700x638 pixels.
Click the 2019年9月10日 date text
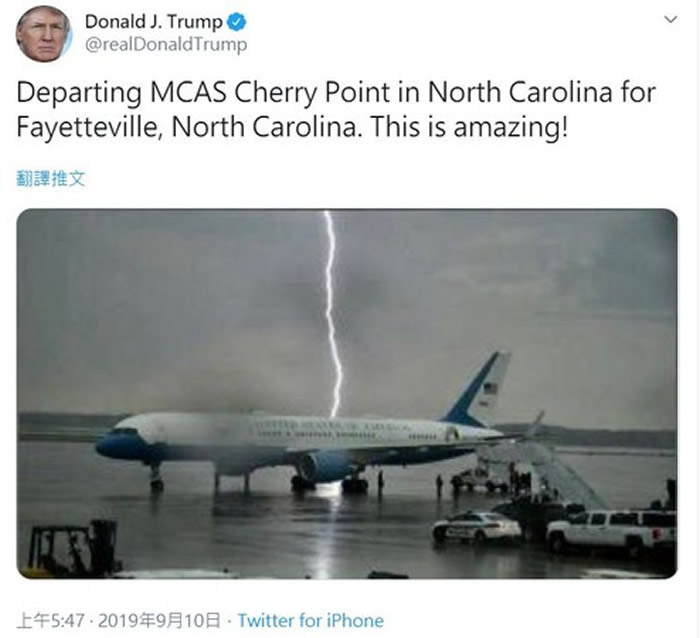(159, 621)
